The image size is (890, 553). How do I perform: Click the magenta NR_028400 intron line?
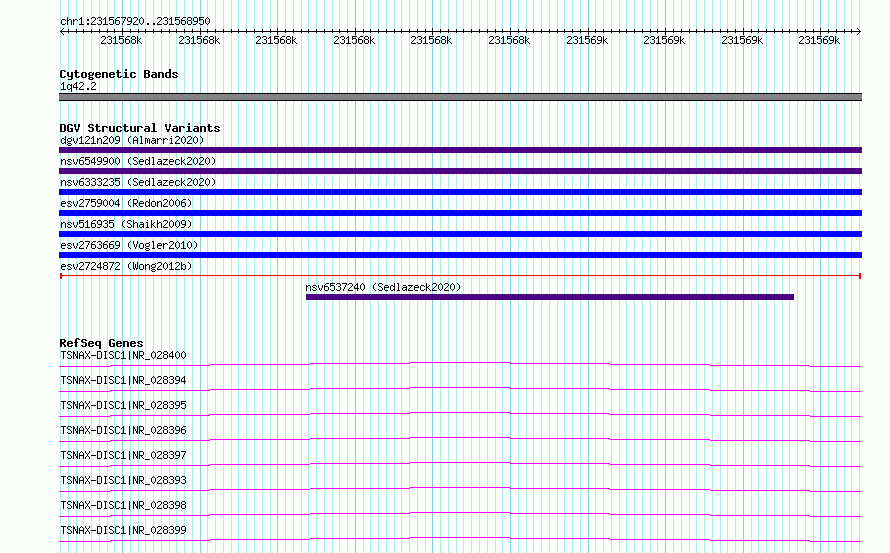[460, 363]
